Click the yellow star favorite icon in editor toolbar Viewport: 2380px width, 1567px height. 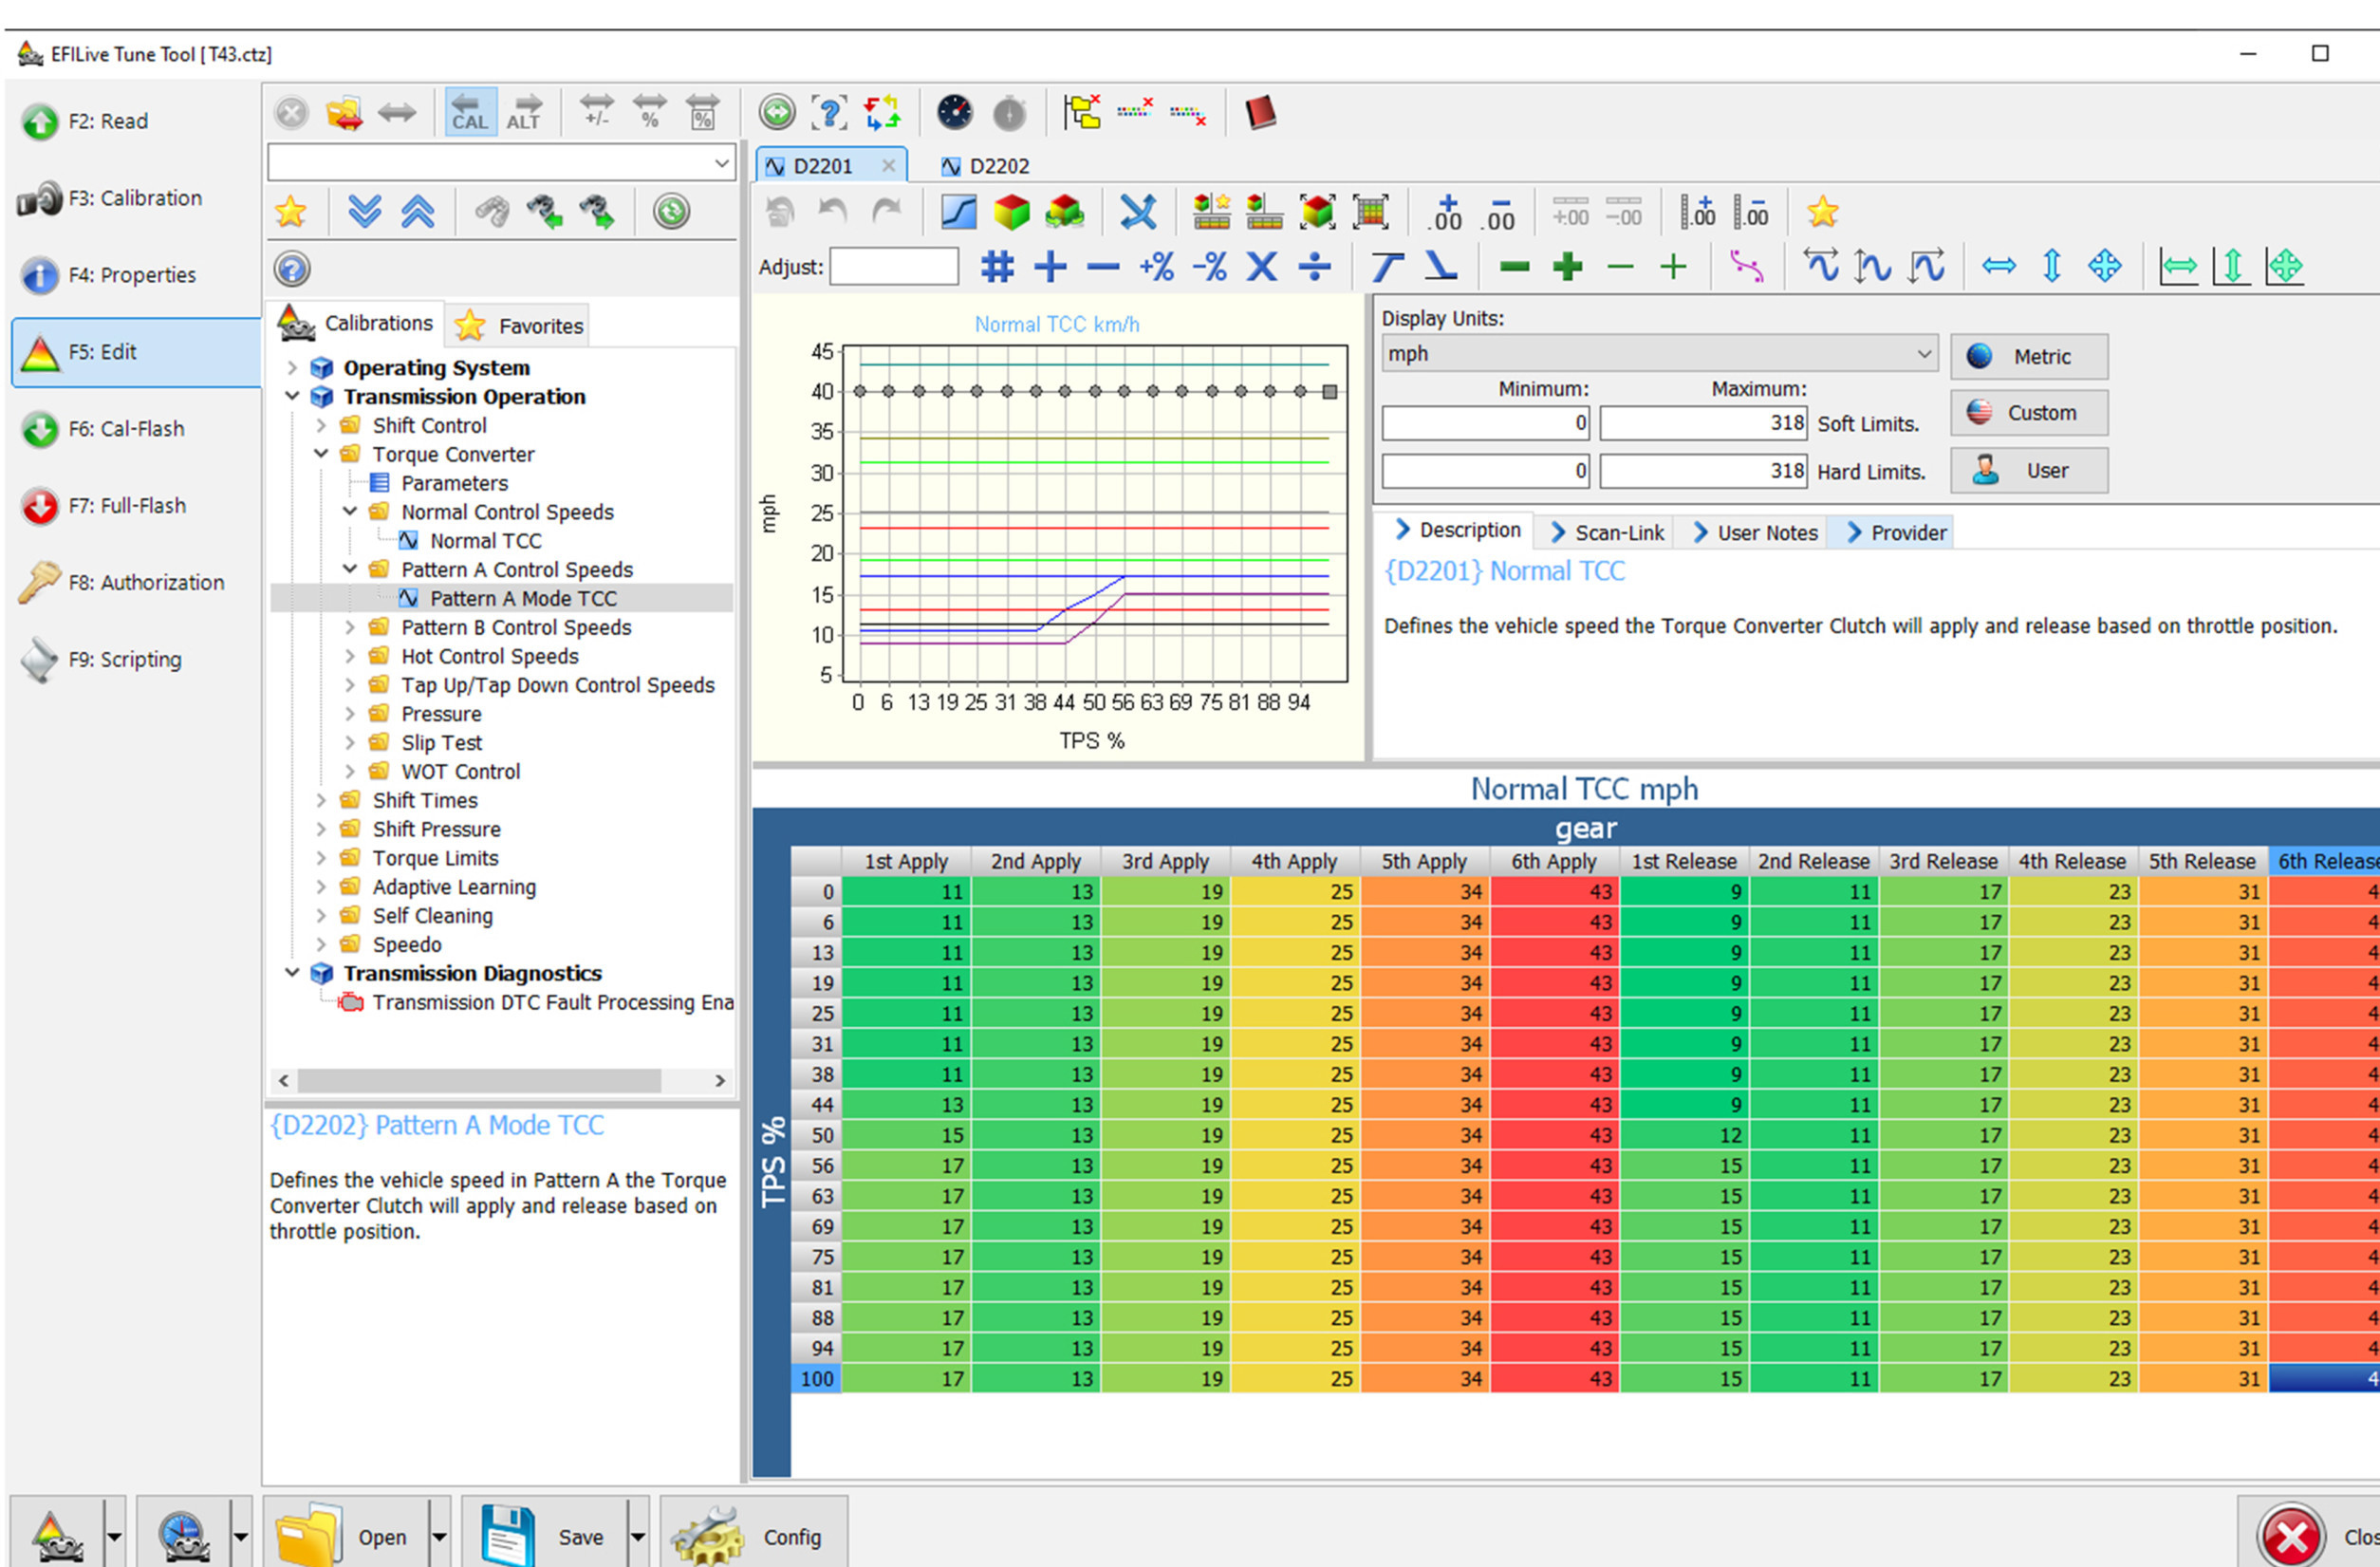point(1822,212)
